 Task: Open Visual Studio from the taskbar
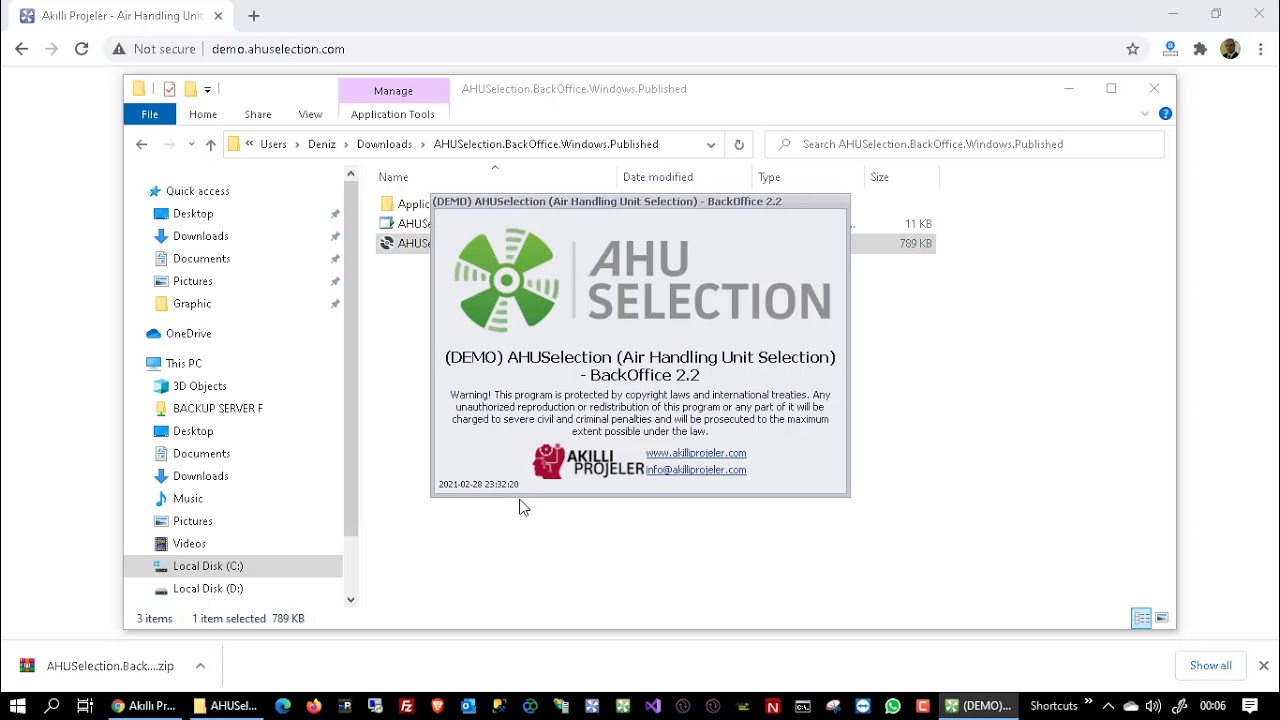coord(653,706)
